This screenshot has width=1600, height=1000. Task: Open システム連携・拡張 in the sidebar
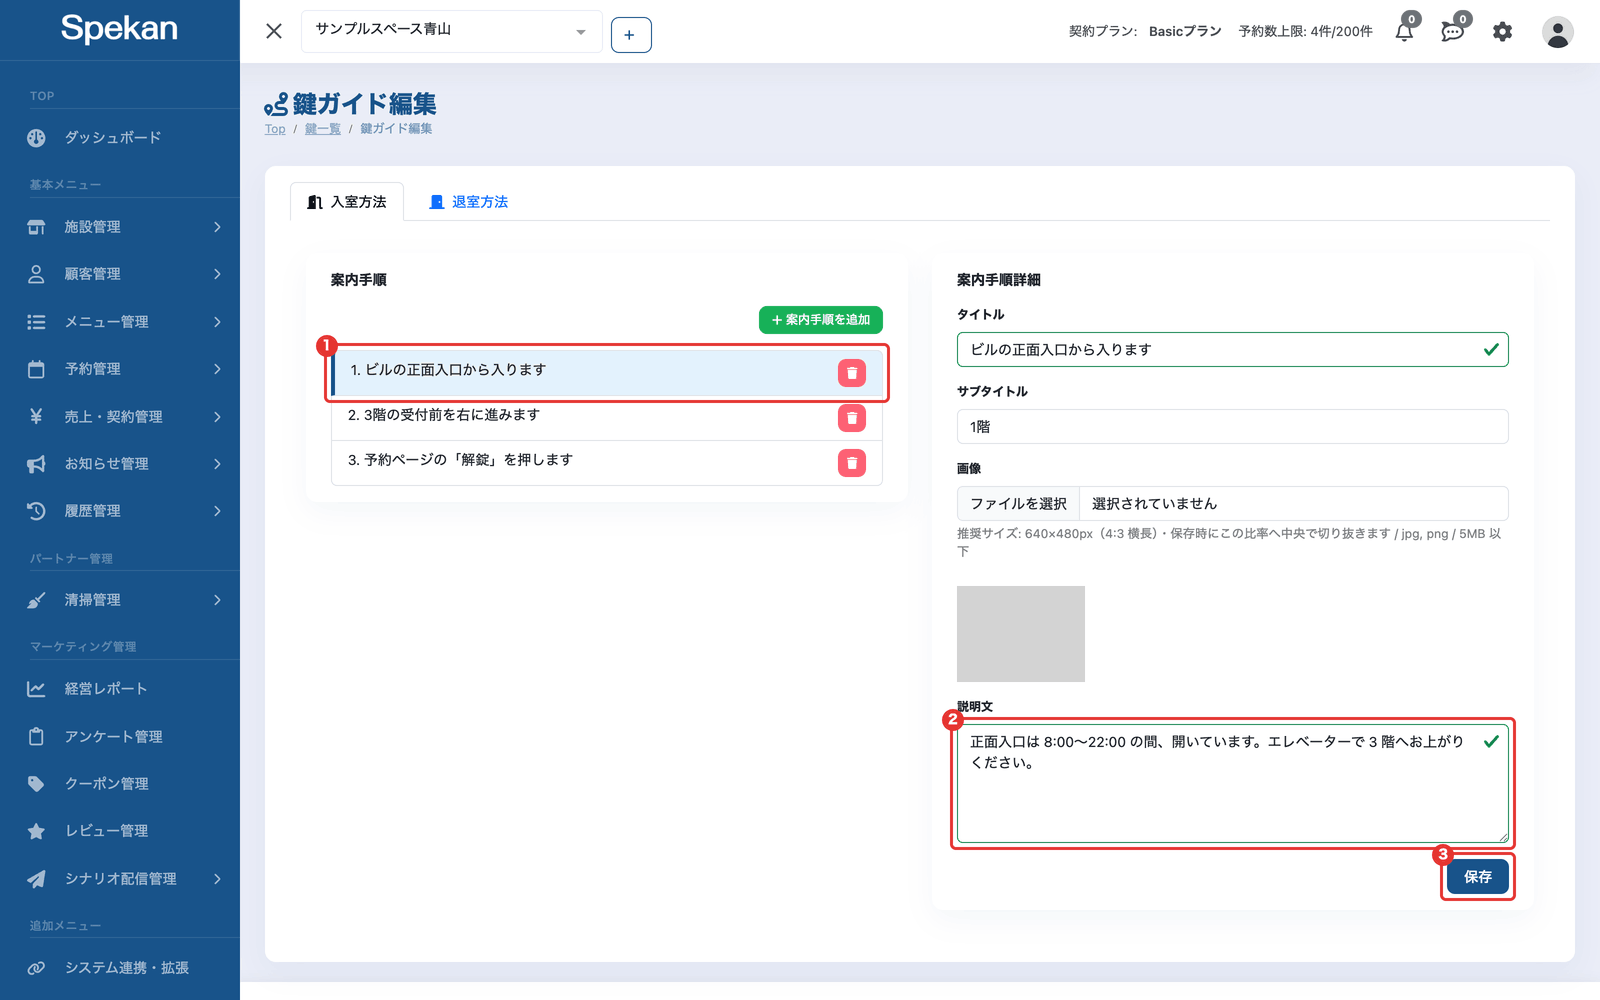(x=120, y=968)
